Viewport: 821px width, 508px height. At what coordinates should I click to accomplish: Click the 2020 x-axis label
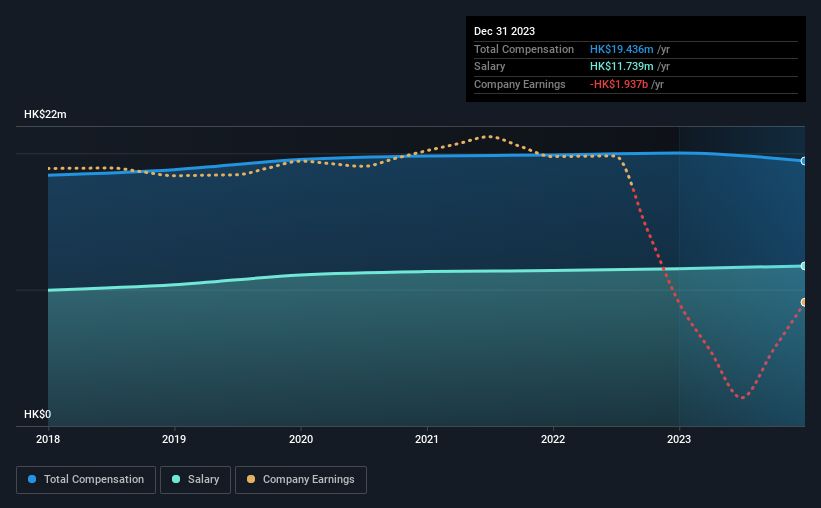pos(301,439)
